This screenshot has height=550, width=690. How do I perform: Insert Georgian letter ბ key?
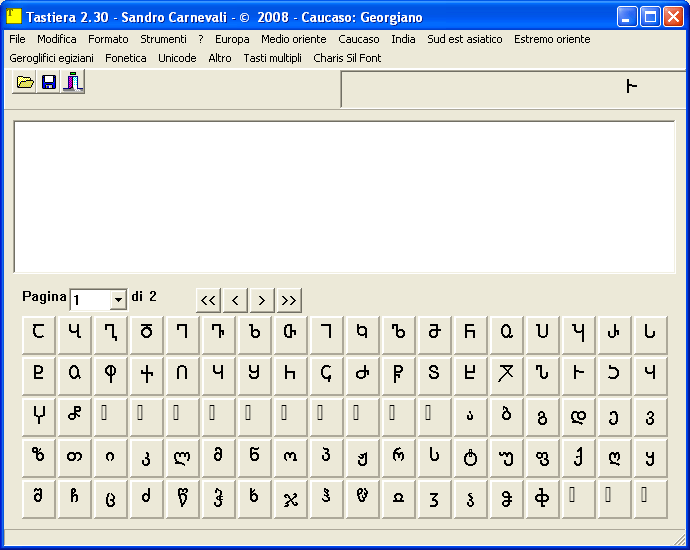click(507, 417)
